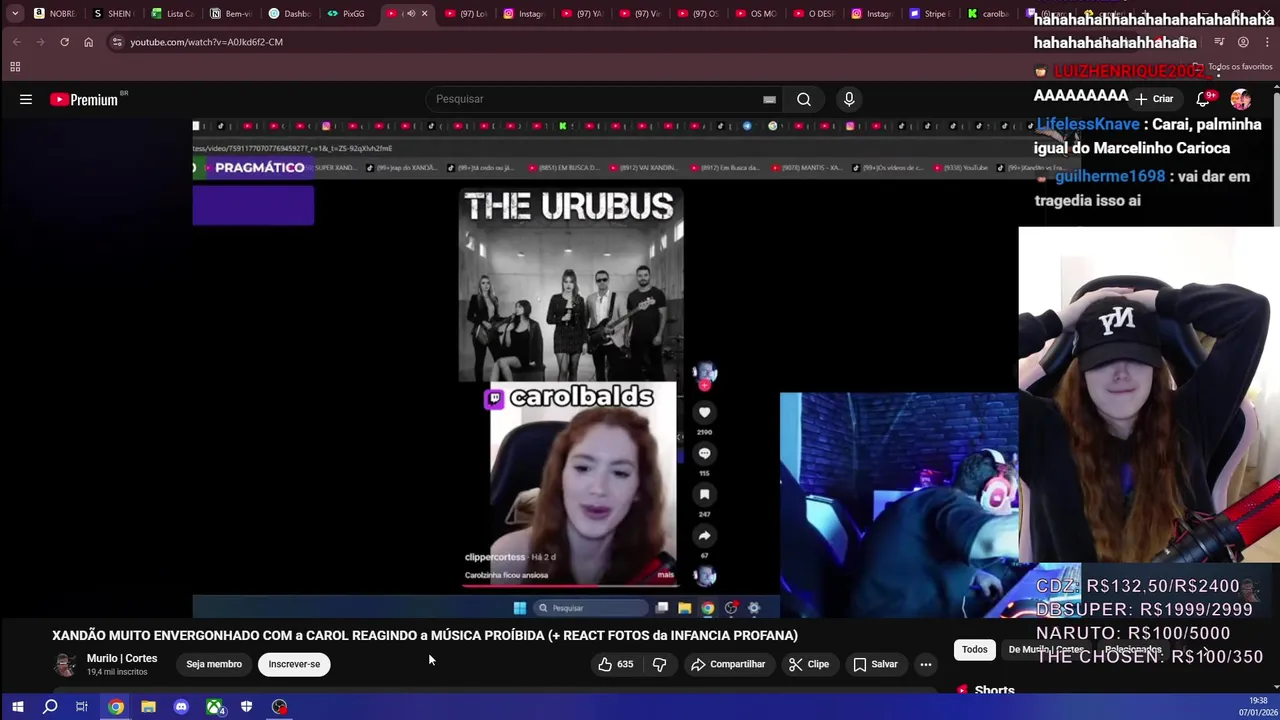Switch to the Lista Ca spreadsheet tab
The image size is (1280, 720).
click(172, 14)
